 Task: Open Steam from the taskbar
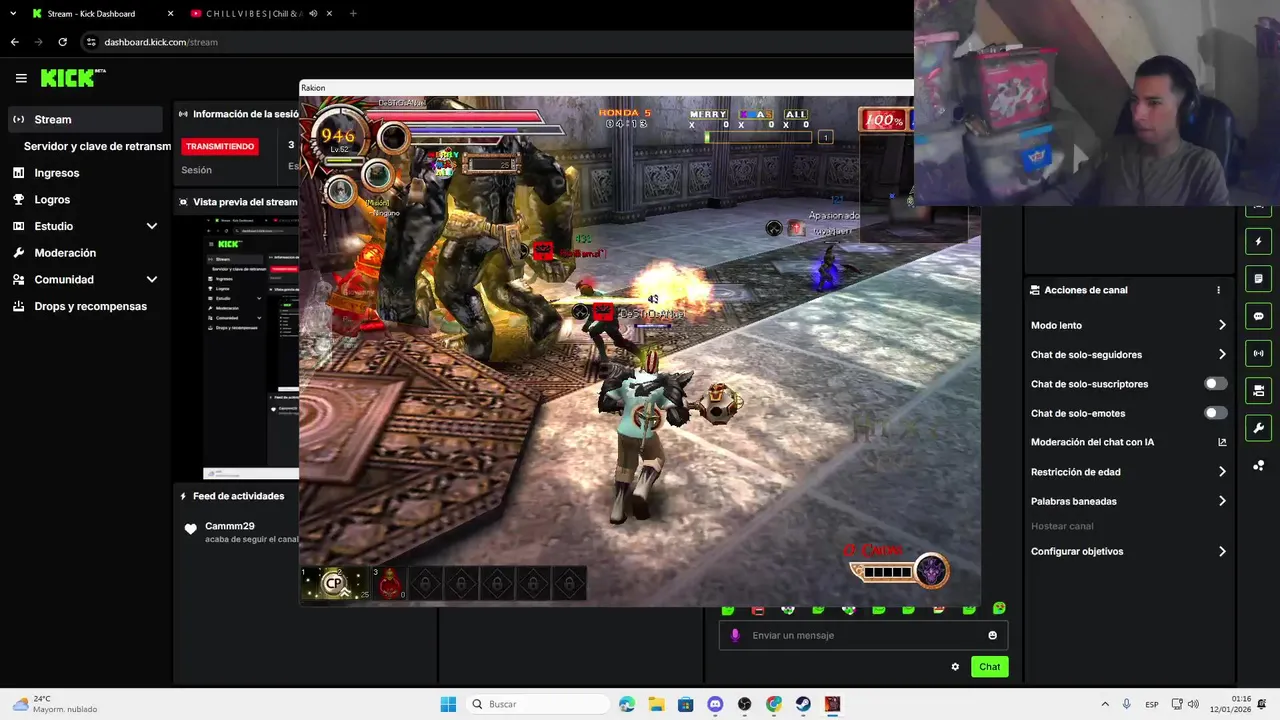(x=803, y=704)
